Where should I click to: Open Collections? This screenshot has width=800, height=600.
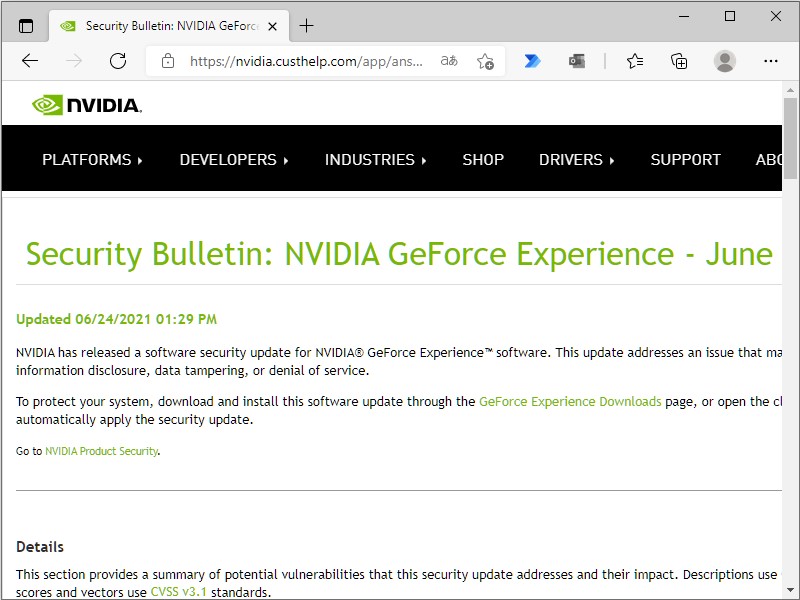679,61
